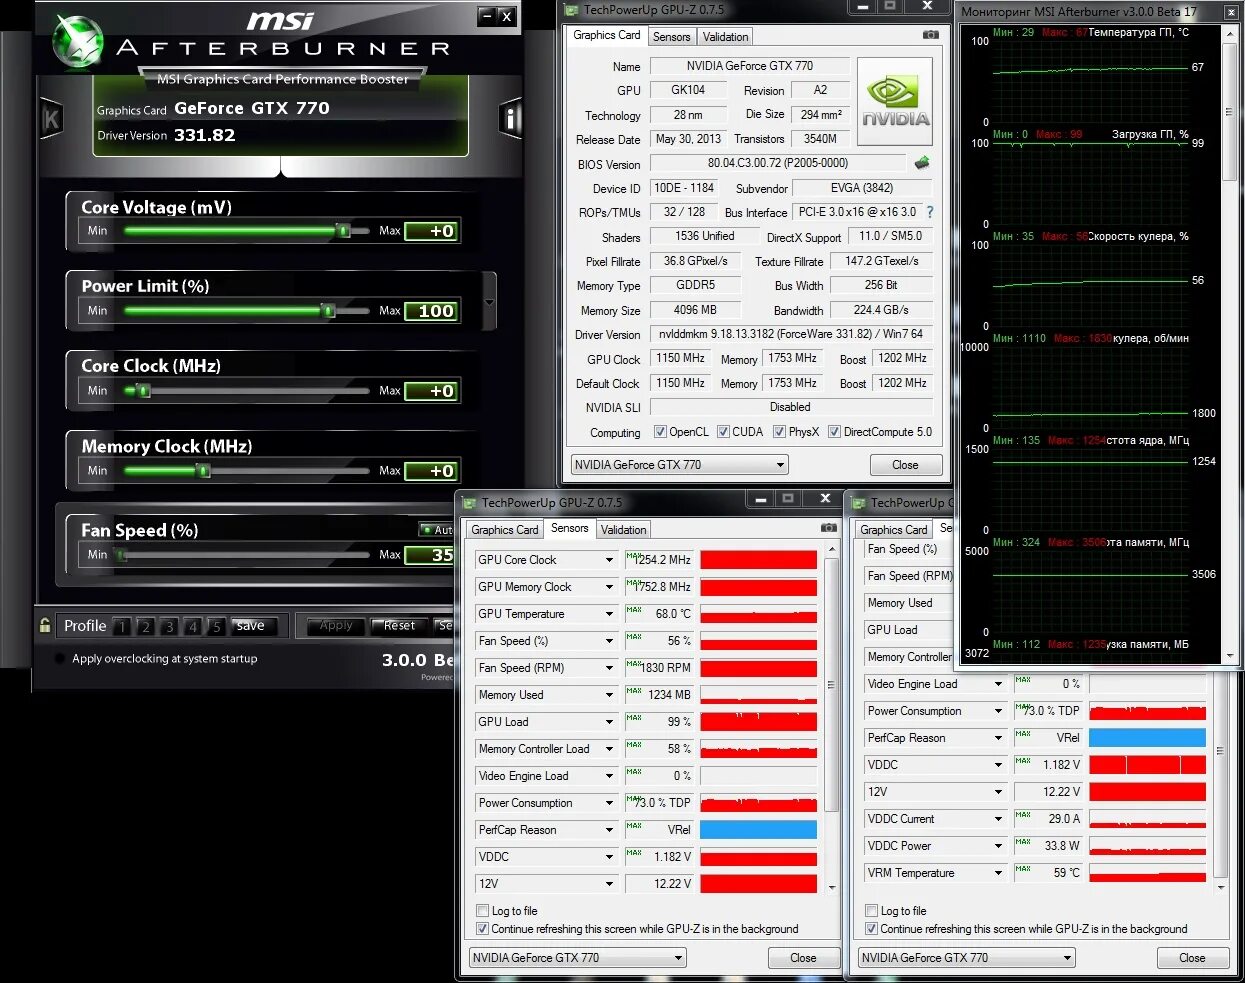Toggle the OpenCL checkbox
This screenshot has width=1245, height=983.
coord(660,432)
